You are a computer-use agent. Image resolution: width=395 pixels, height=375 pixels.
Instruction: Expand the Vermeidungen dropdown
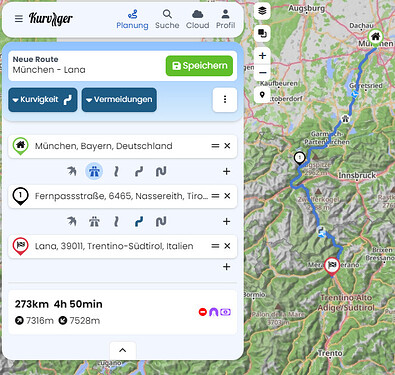coord(119,100)
